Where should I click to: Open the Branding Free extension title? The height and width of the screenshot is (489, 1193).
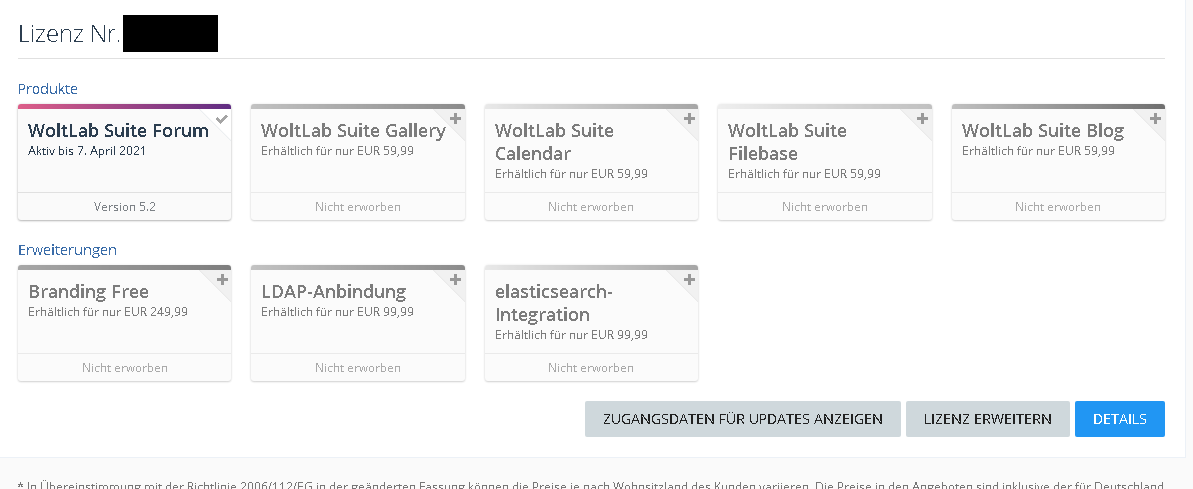88,292
